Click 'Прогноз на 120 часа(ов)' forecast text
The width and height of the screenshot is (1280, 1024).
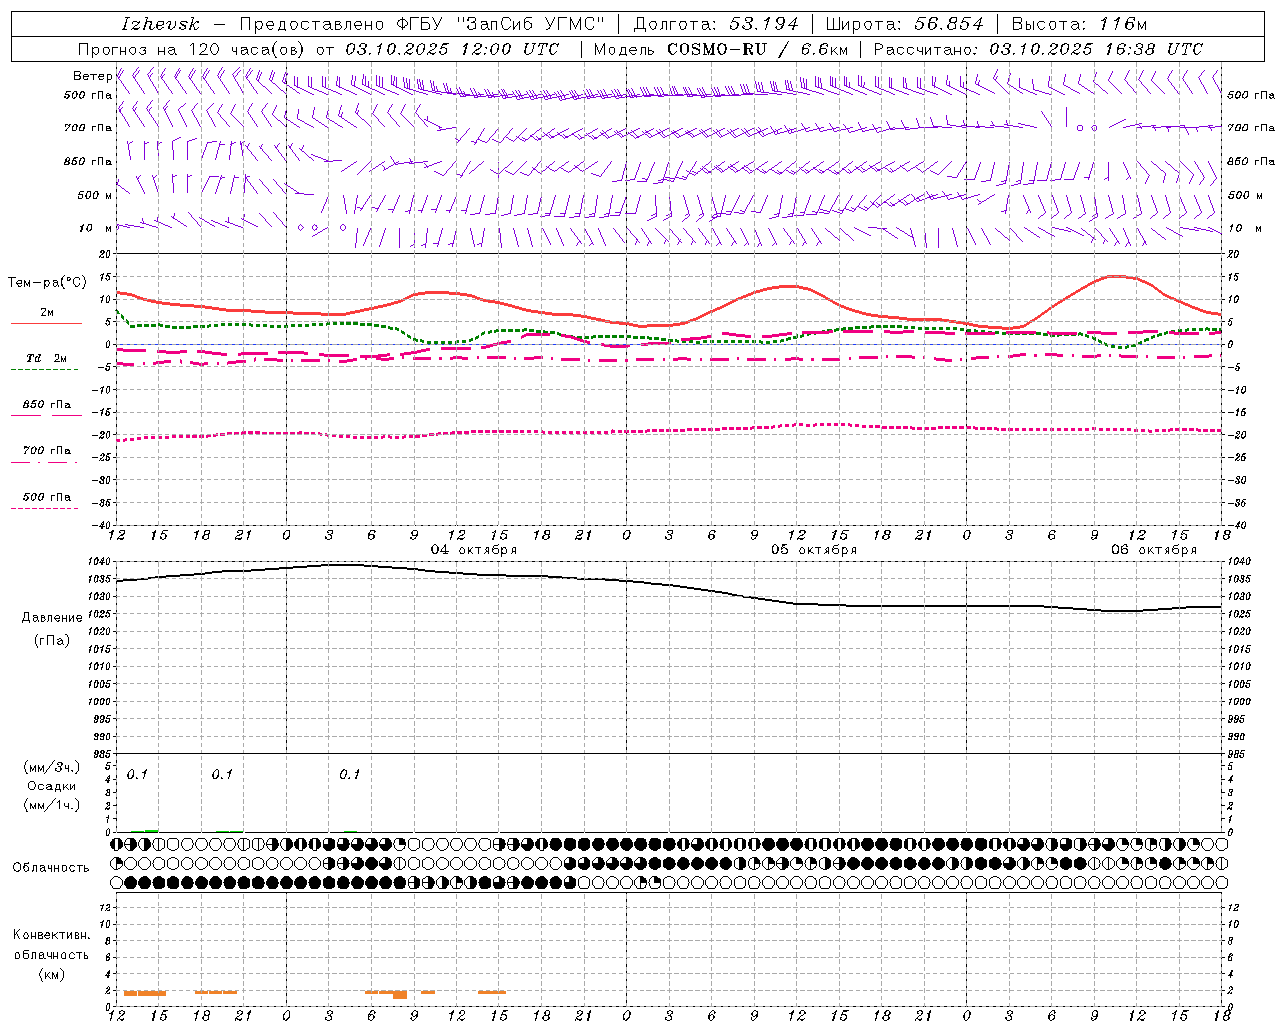tap(192, 49)
